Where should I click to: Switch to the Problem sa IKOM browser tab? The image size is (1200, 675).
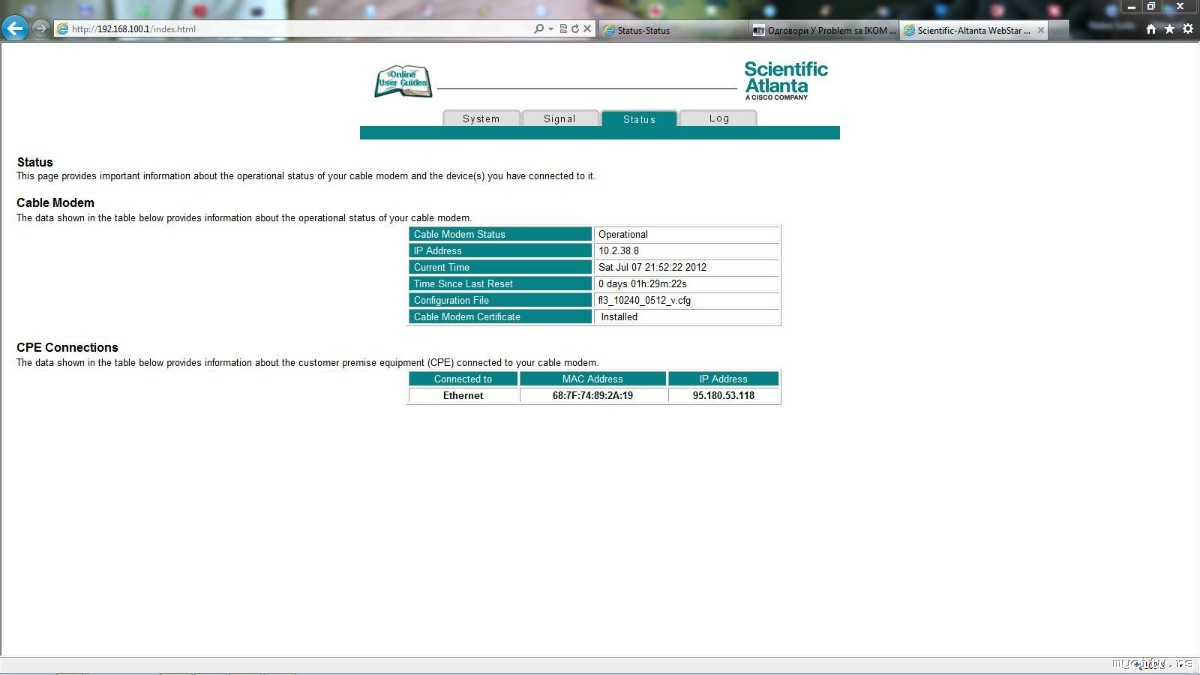824,30
